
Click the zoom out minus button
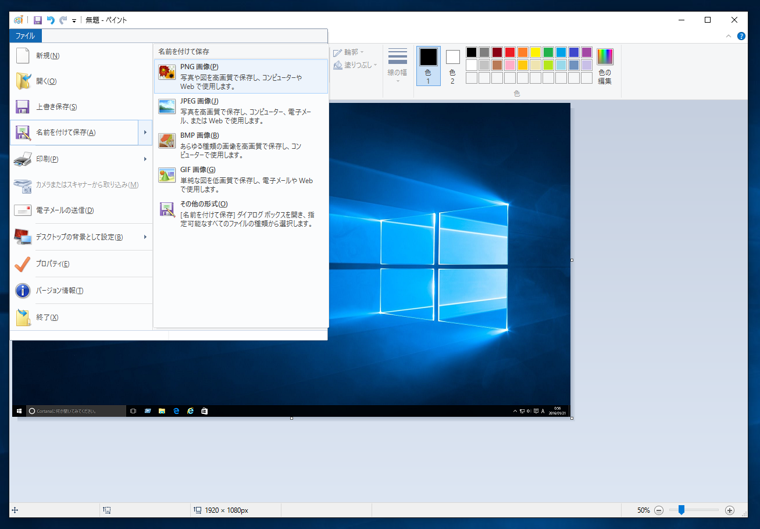[x=659, y=510]
